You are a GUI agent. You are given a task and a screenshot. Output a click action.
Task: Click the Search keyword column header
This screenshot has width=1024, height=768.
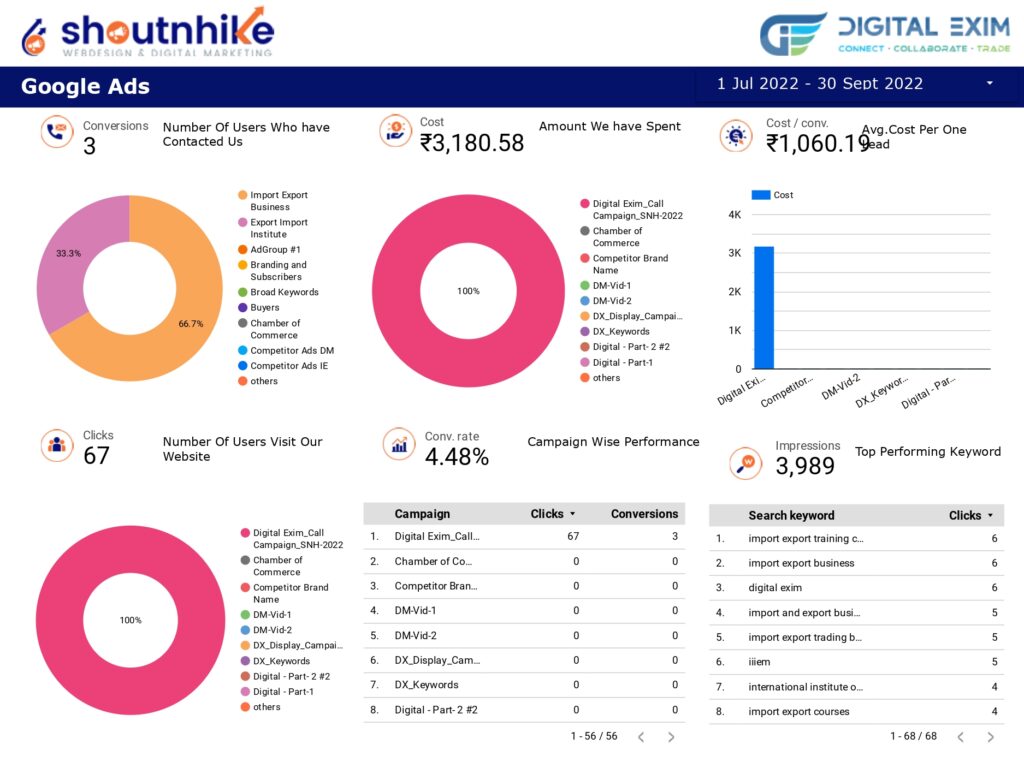click(791, 515)
